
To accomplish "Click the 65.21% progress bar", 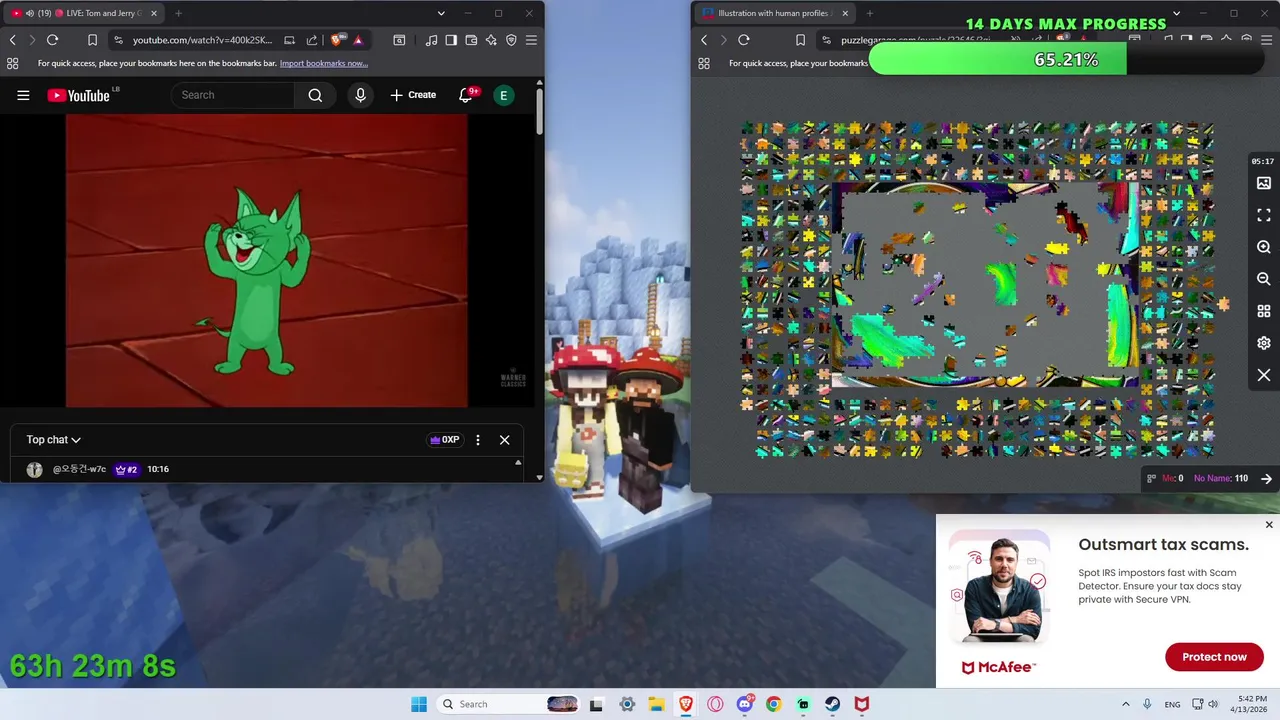I will coord(1066,60).
